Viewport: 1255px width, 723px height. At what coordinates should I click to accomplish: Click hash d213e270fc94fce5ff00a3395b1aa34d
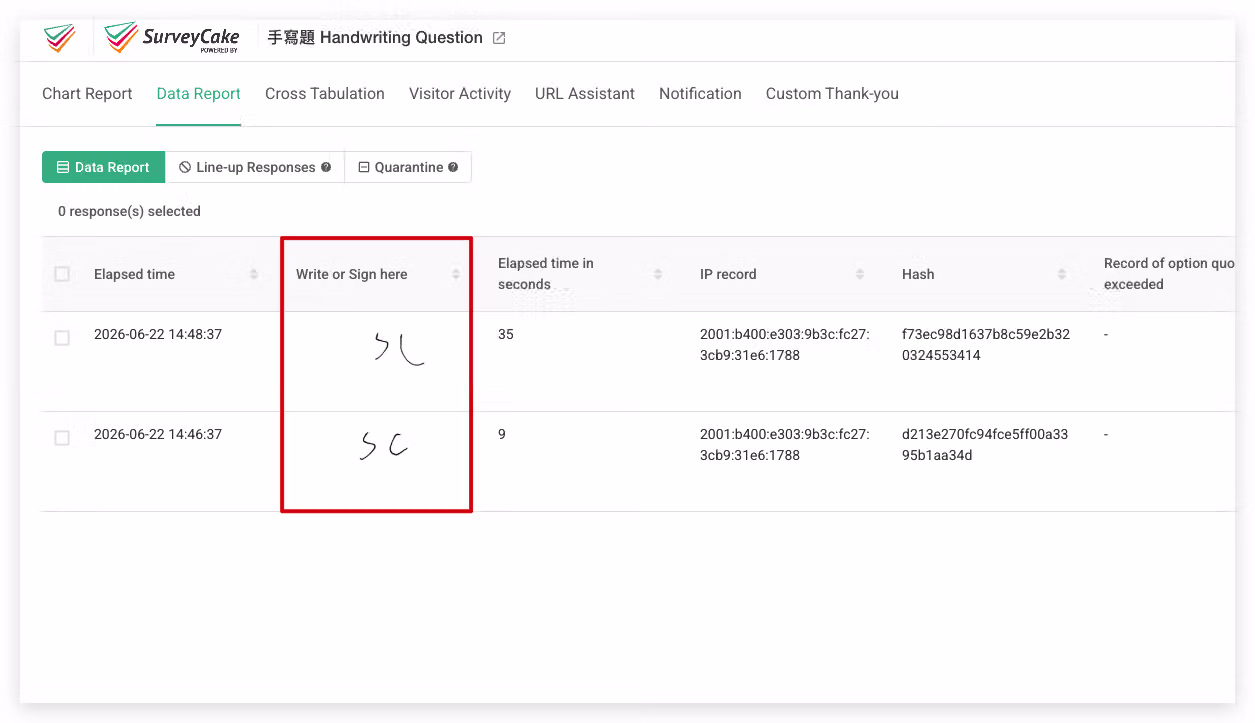pos(985,445)
